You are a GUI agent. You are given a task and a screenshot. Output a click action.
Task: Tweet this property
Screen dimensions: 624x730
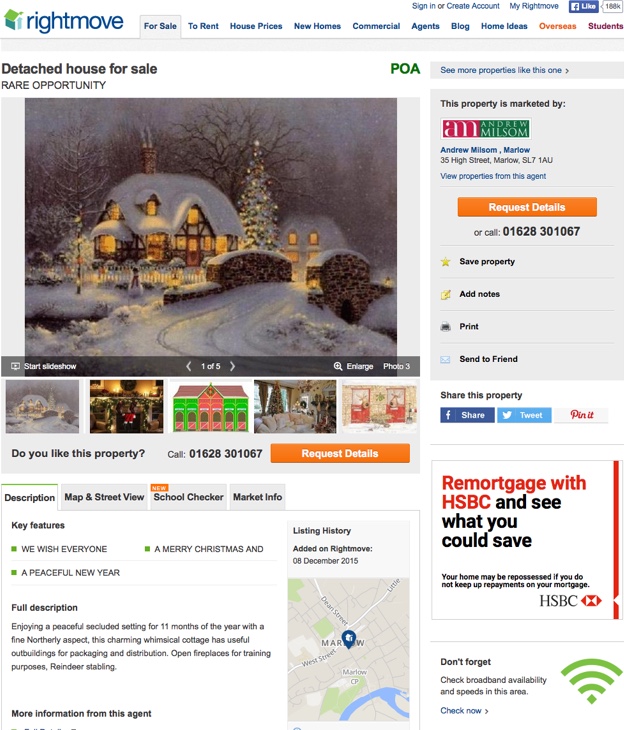[524, 415]
